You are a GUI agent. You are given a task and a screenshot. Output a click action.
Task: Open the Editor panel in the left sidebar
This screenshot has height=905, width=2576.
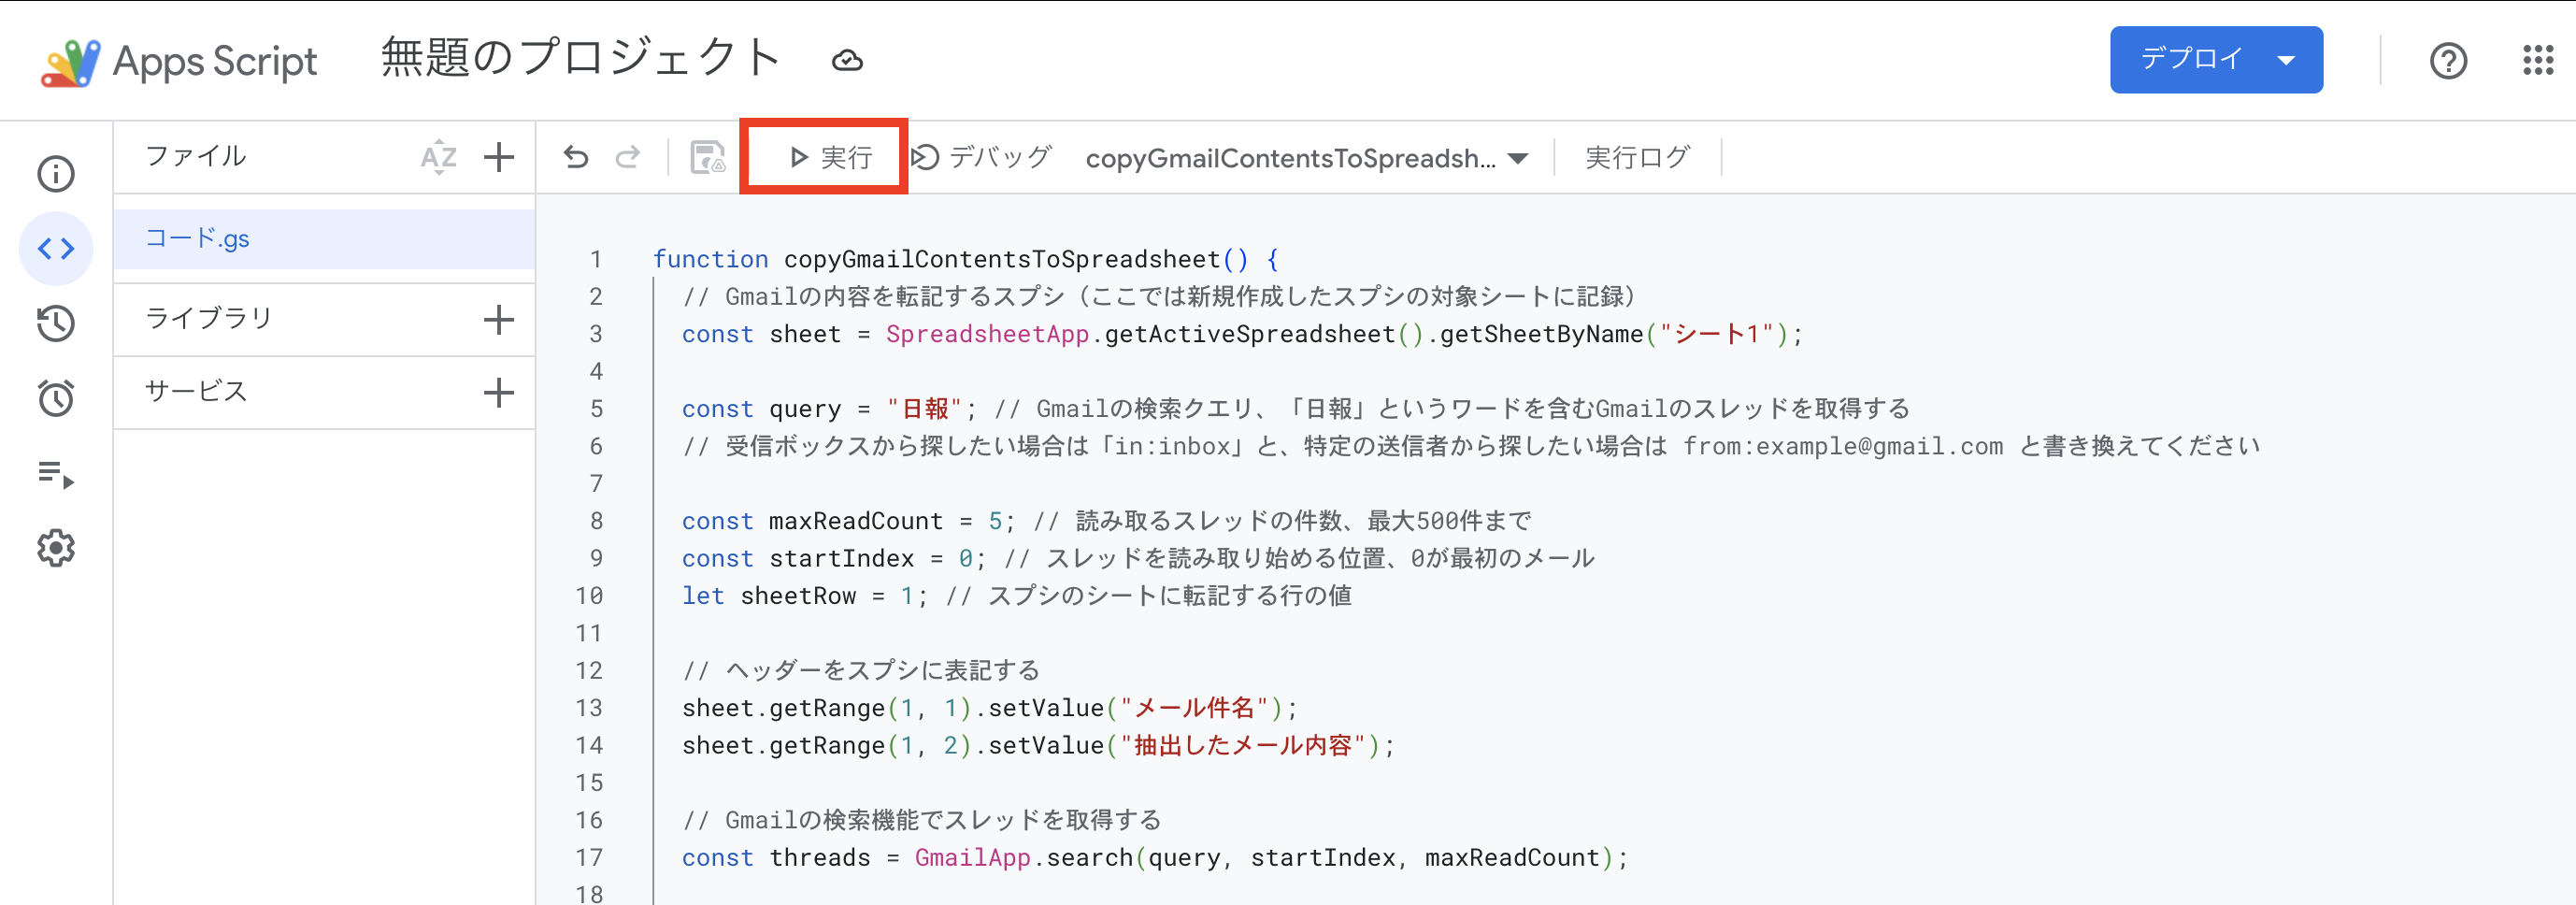click(x=55, y=248)
